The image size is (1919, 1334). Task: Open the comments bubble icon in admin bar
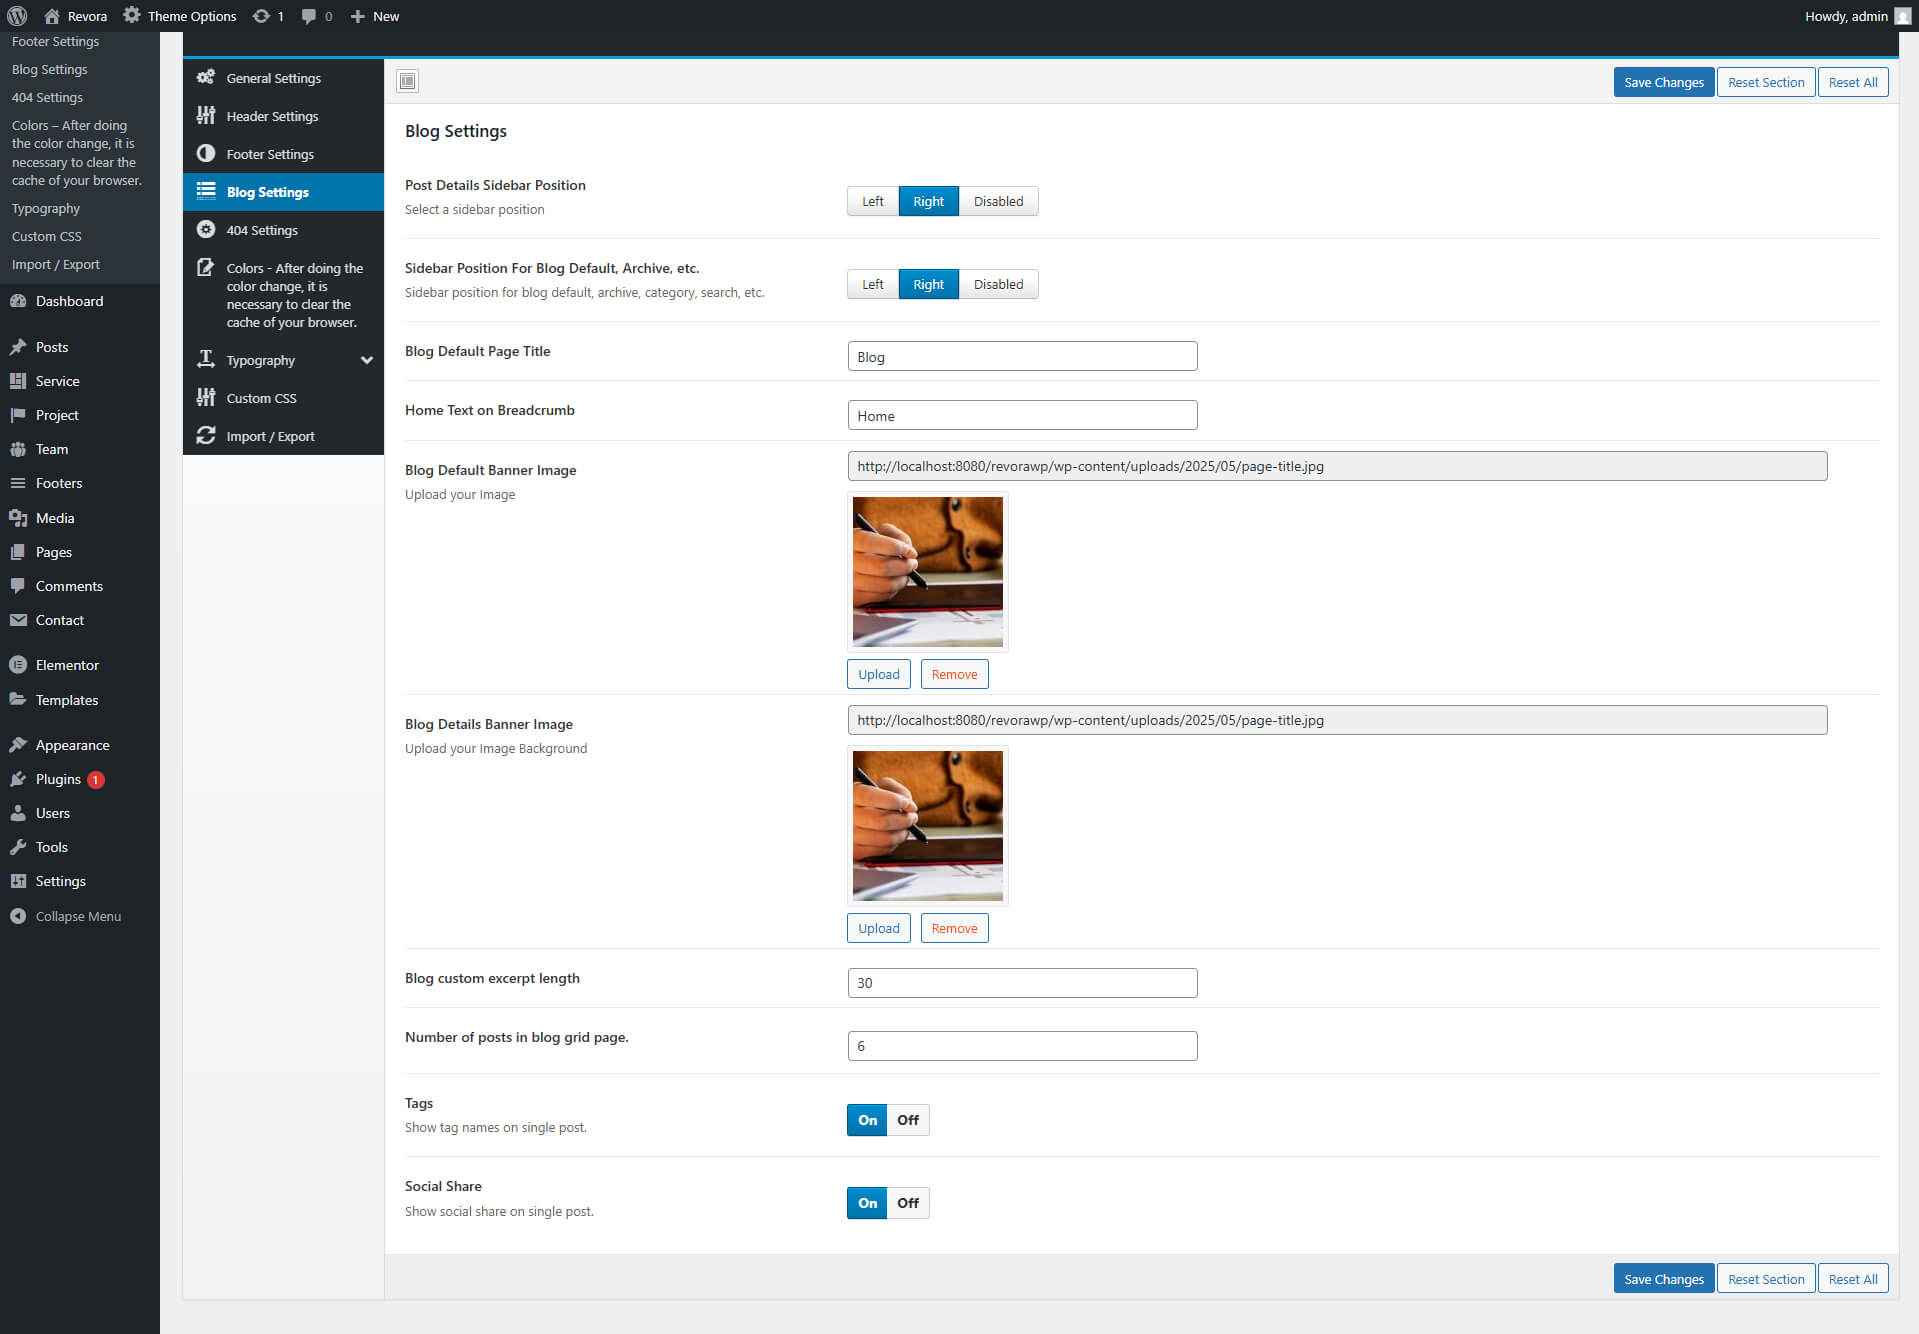[309, 16]
